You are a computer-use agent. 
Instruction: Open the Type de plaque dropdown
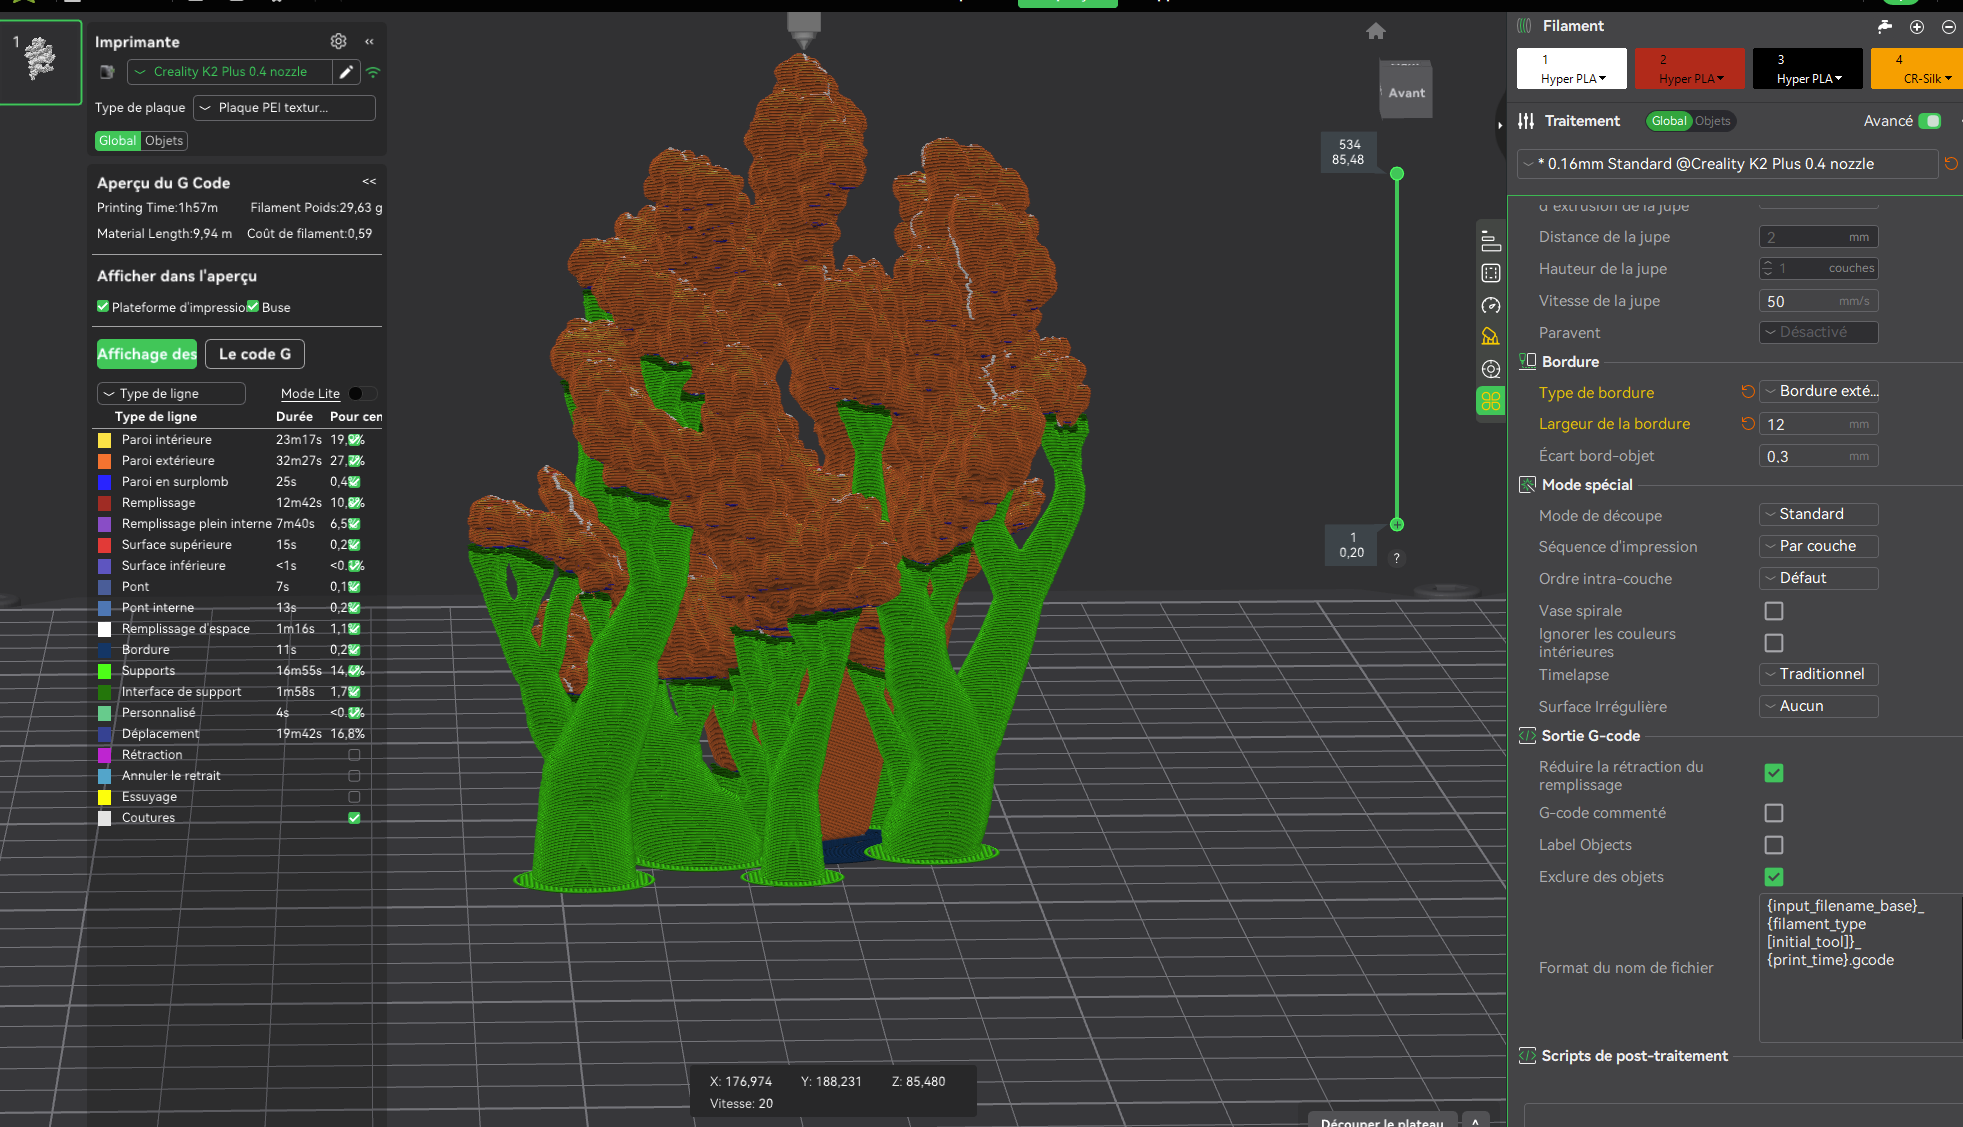tap(284, 108)
